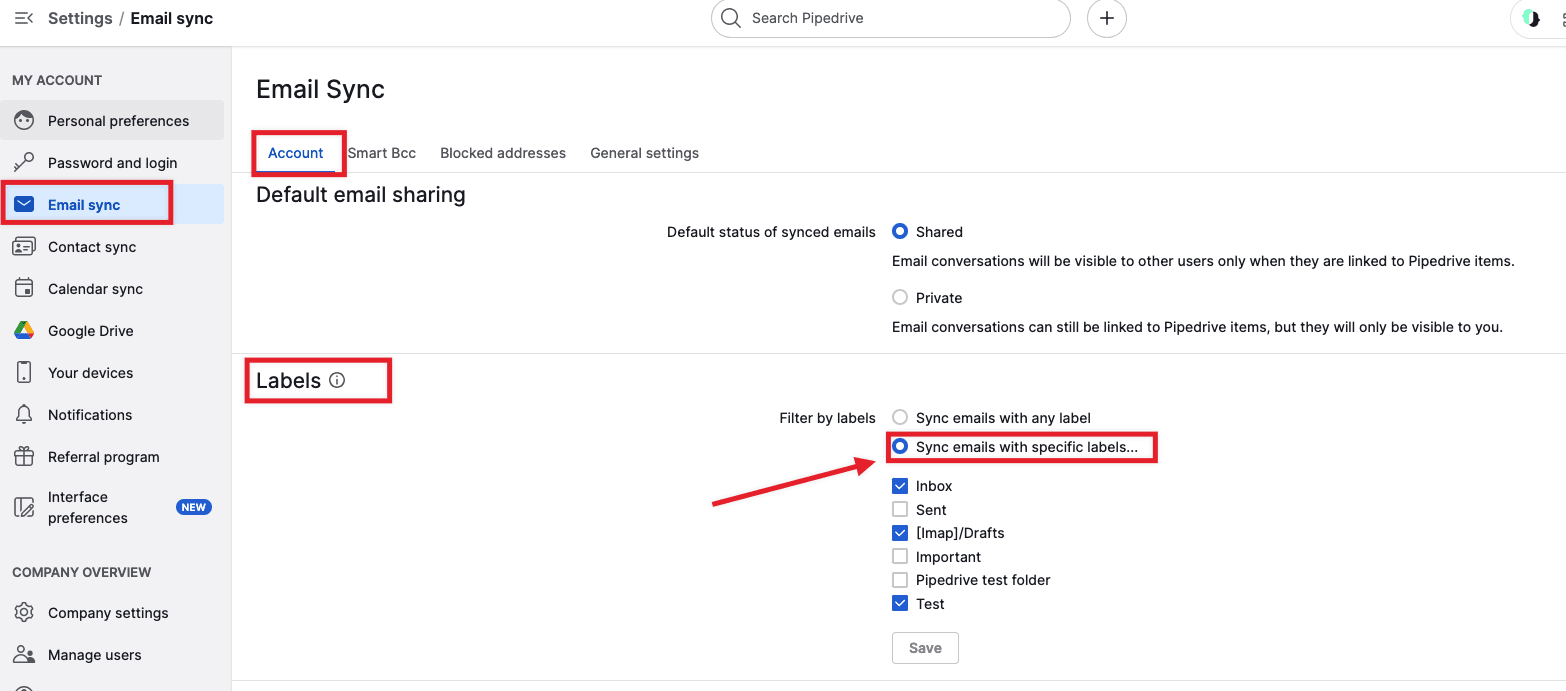The height and width of the screenshot is (691, 1566).
Task: Select the Private radio button
Action: (900, 298)
